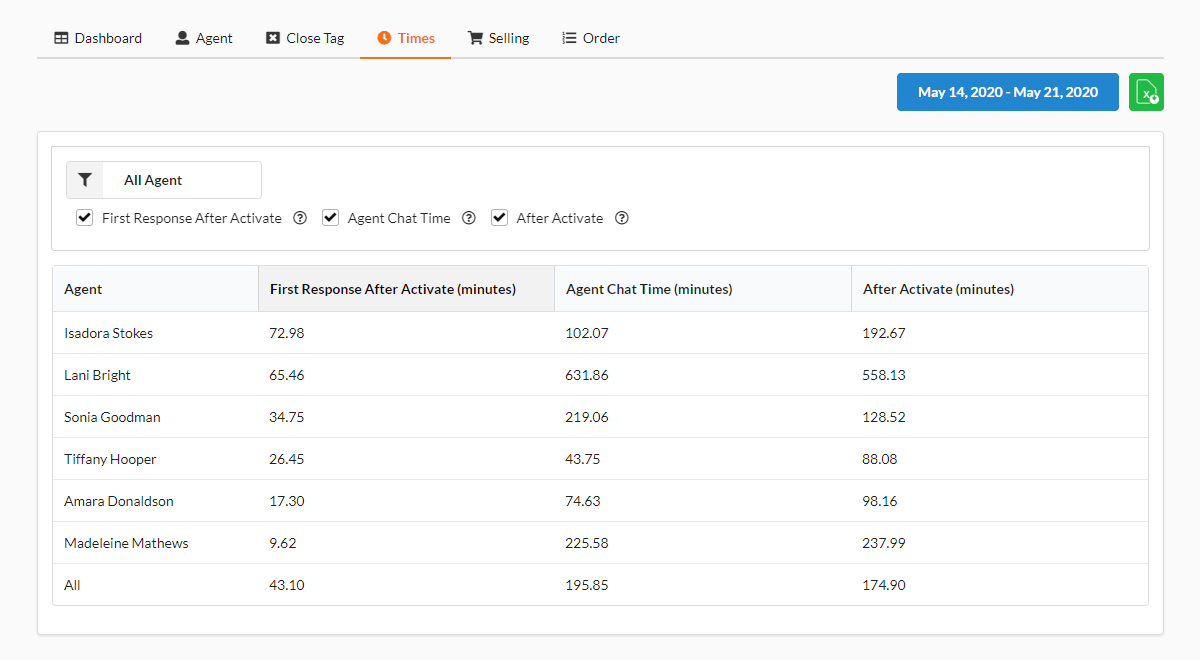Show help icon beside Agent Chat Time
This screenshot has height=660, width=1200.
pyautogui.click(x=469, y=218)
